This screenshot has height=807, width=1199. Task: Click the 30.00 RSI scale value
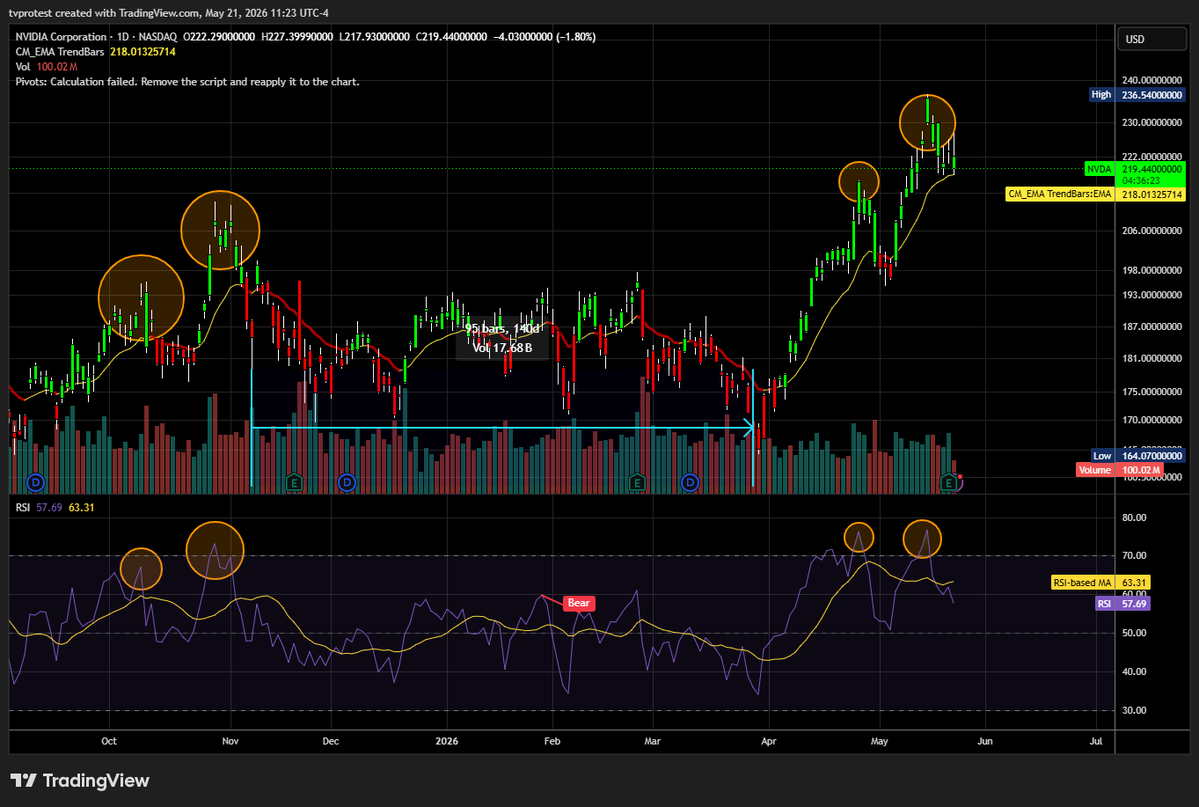tap(1134, 711)
